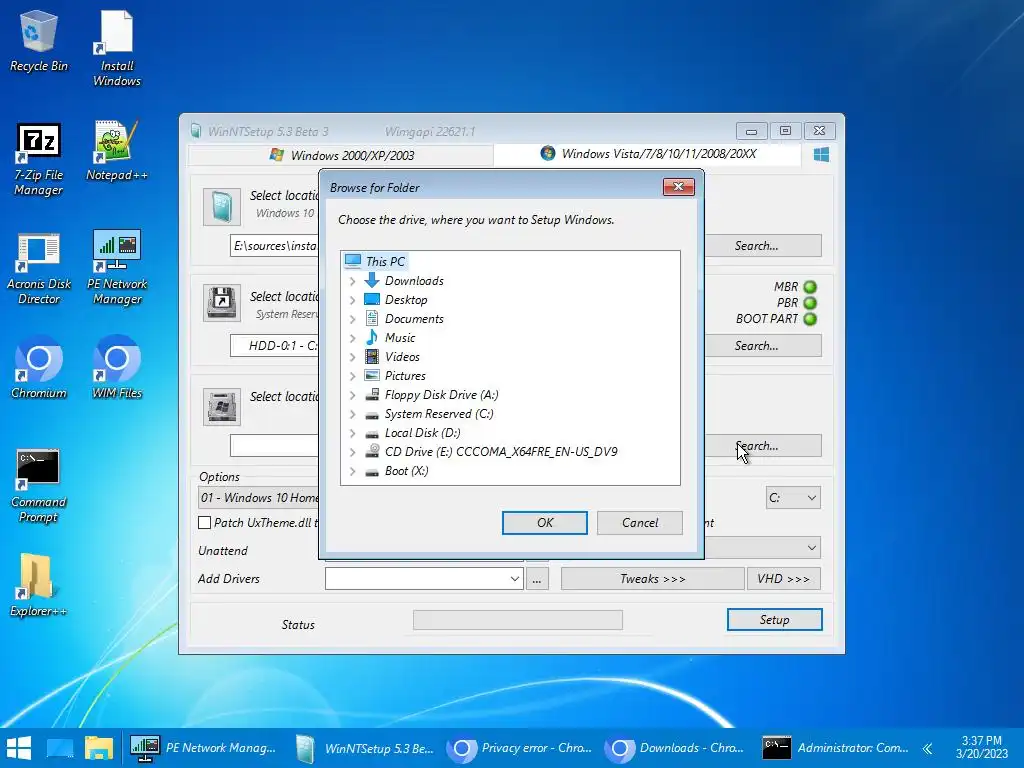The height and width of the screenshot is (768, 1024).
Task: Open the 01 - Windows 10 Home edition dropdown
Action: tap(259, 498)
